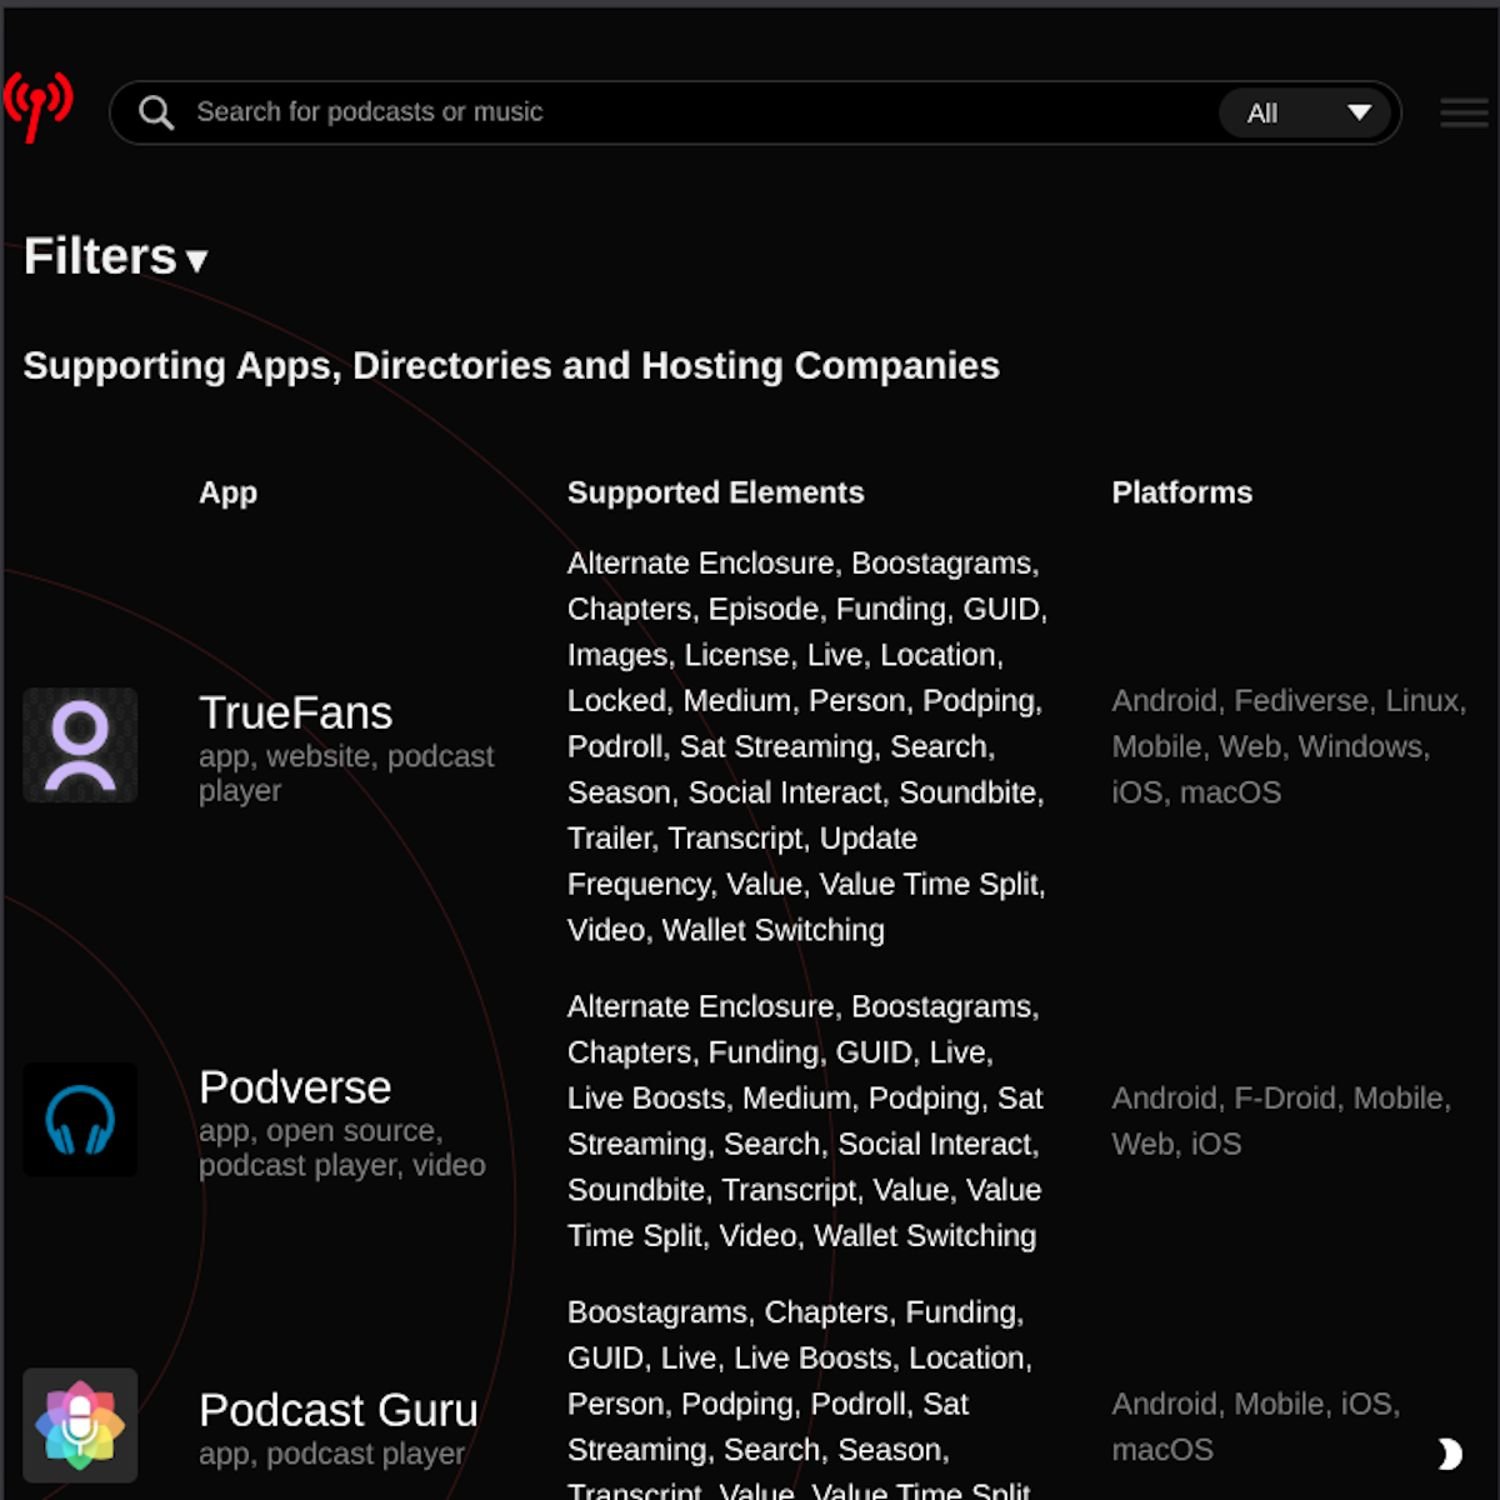Expand the Filters section
Screen dimensions: 1500x1500
tap(116, 257)
